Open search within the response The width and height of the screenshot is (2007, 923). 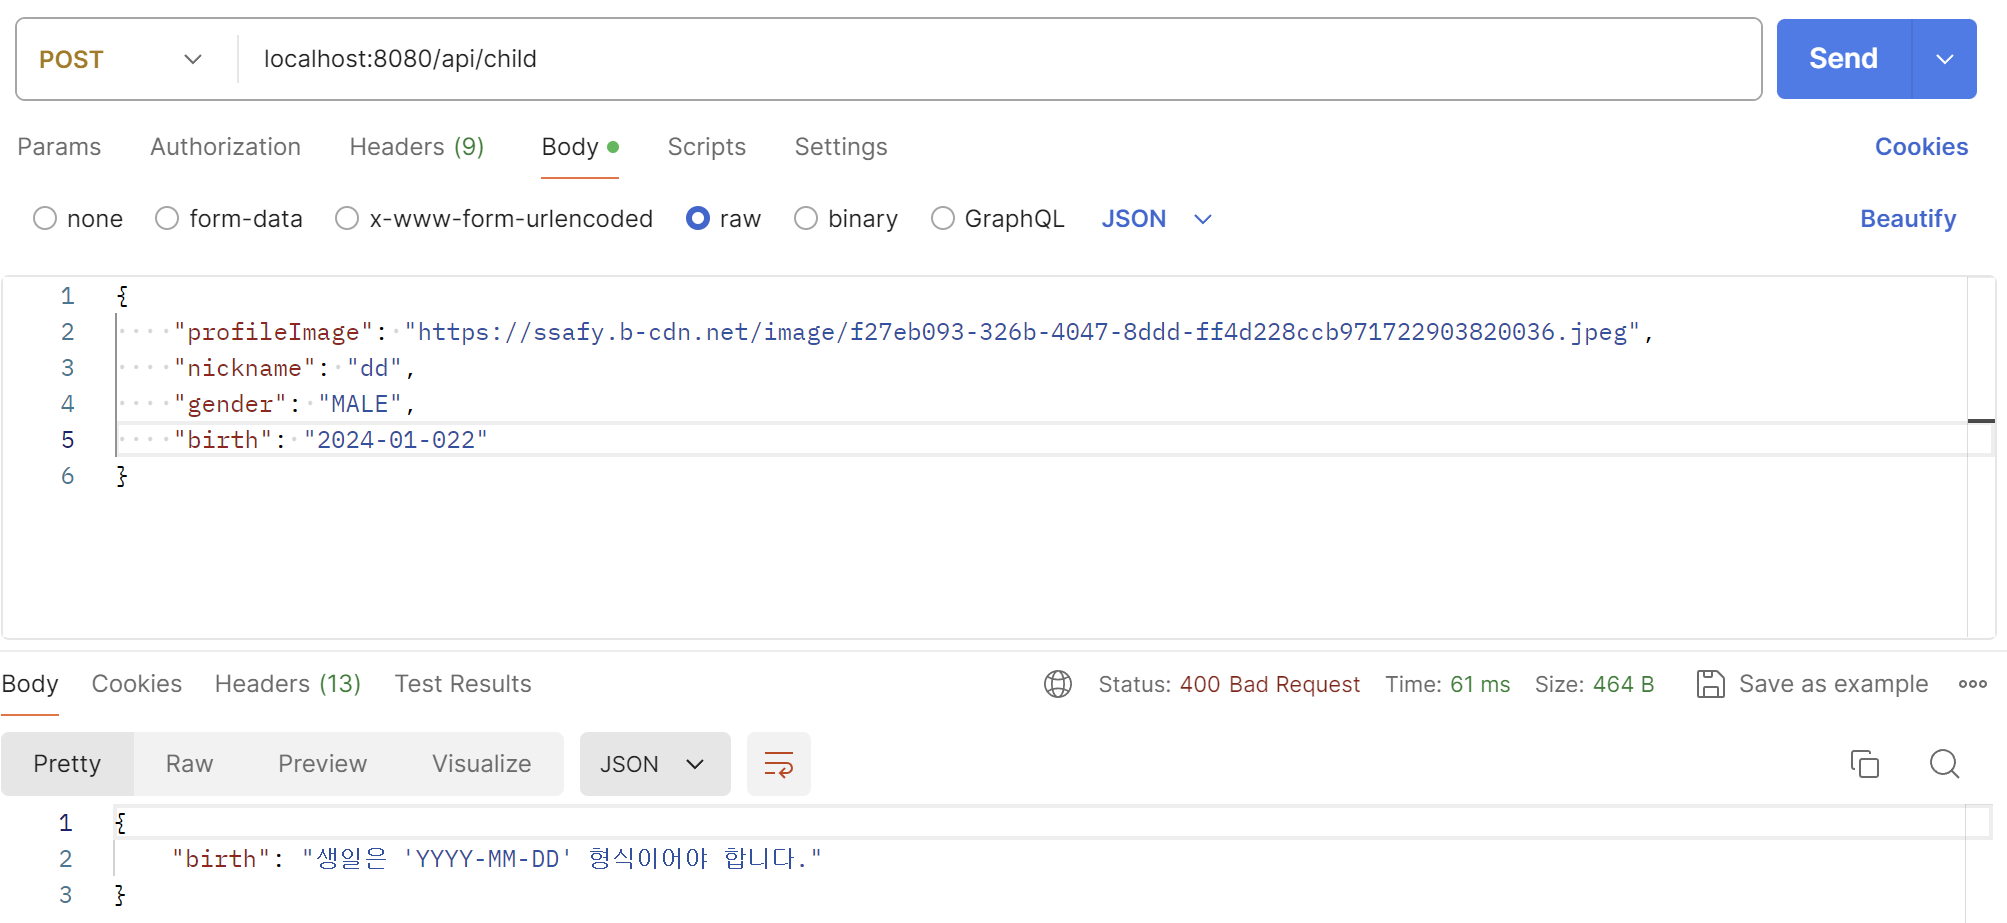1944,763
